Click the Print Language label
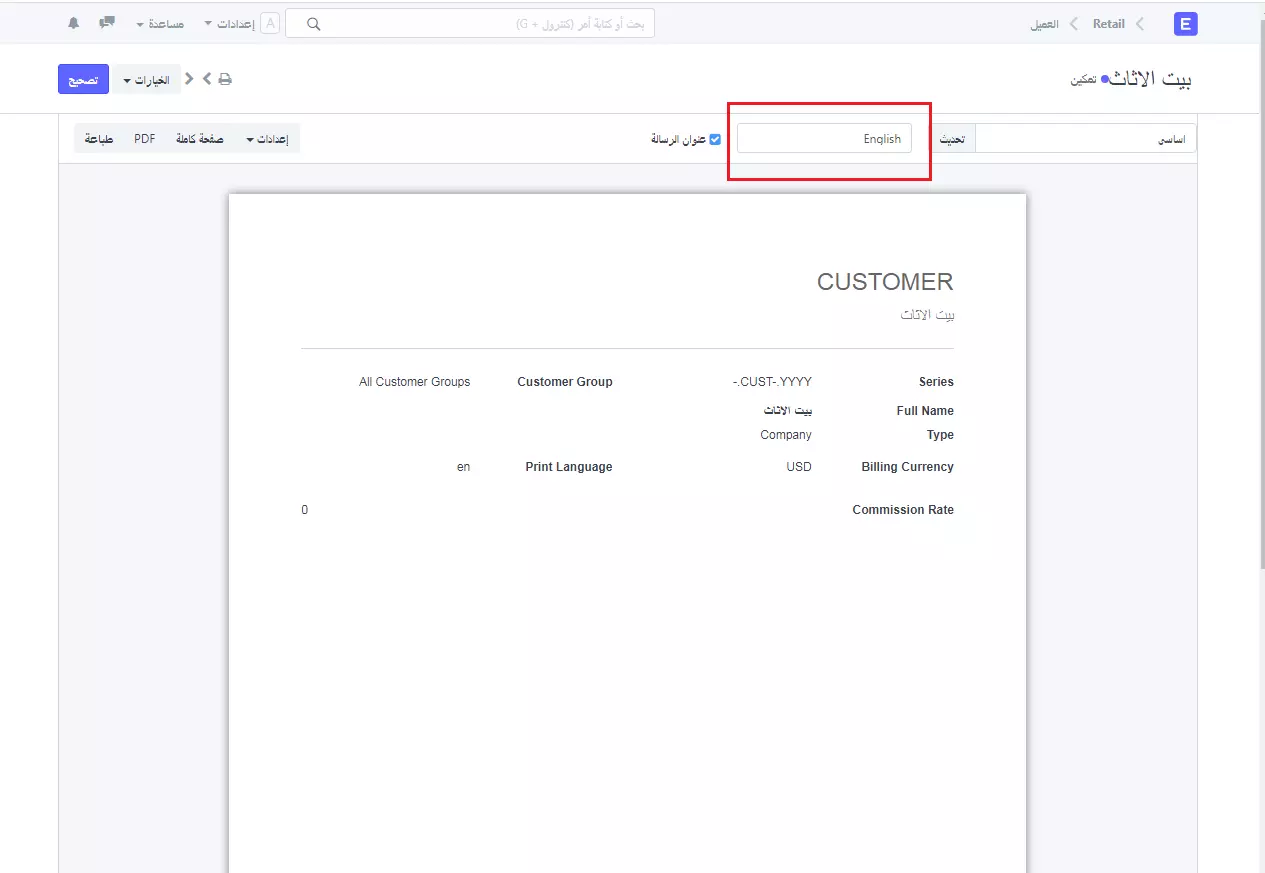 (x=569, y=467)
